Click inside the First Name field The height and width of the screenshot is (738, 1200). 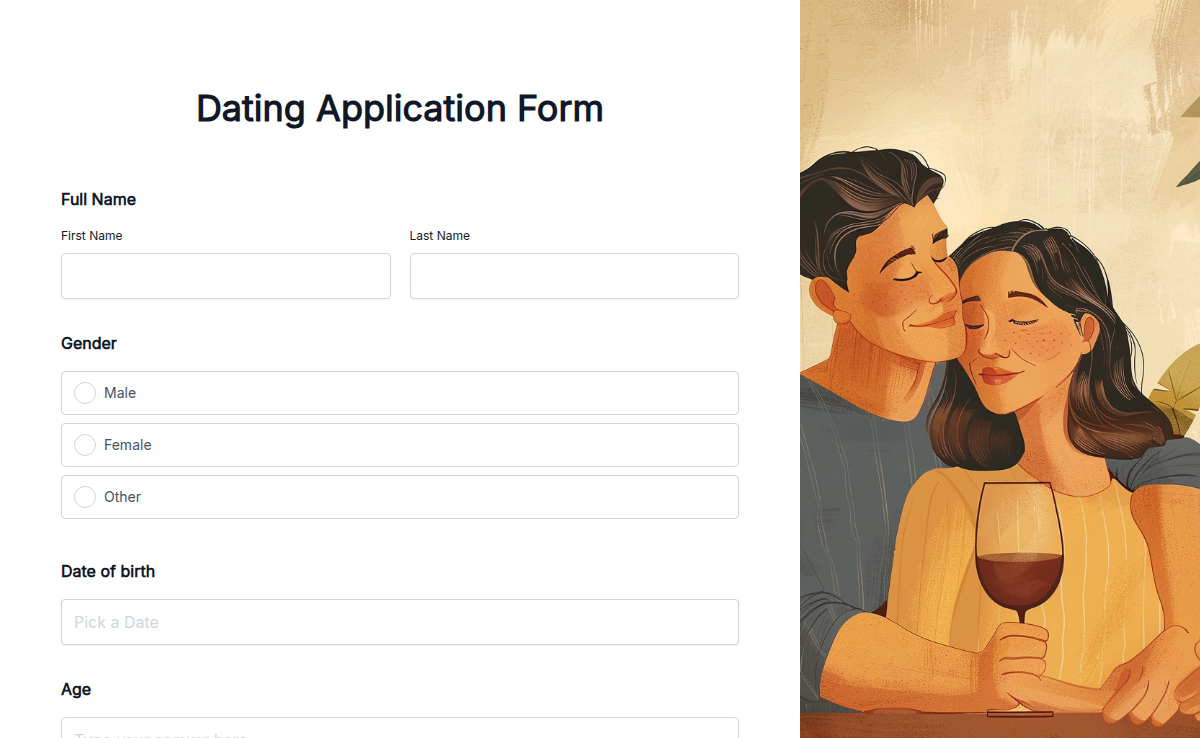point(225,276)
